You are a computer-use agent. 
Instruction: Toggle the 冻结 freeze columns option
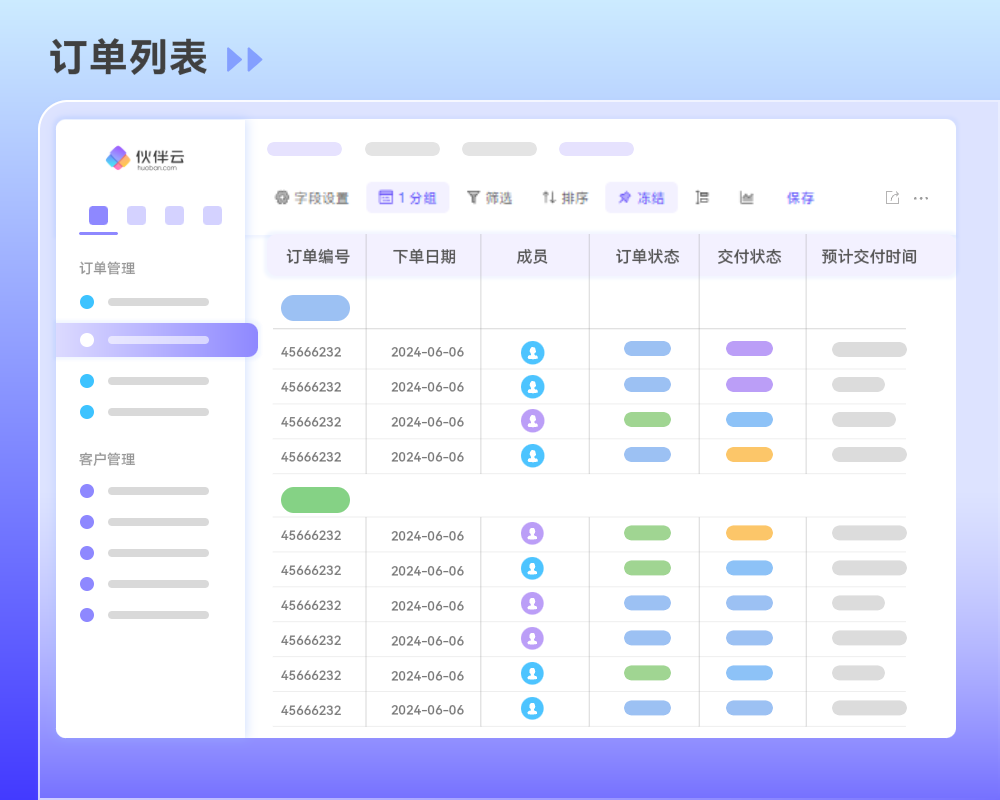click(x=640, y=197)
